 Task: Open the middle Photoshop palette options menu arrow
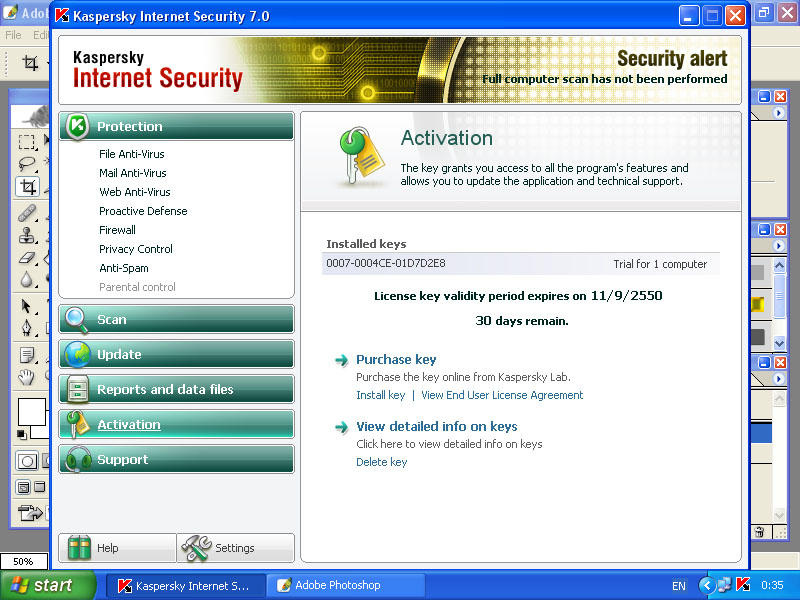(x=779, y=246)
